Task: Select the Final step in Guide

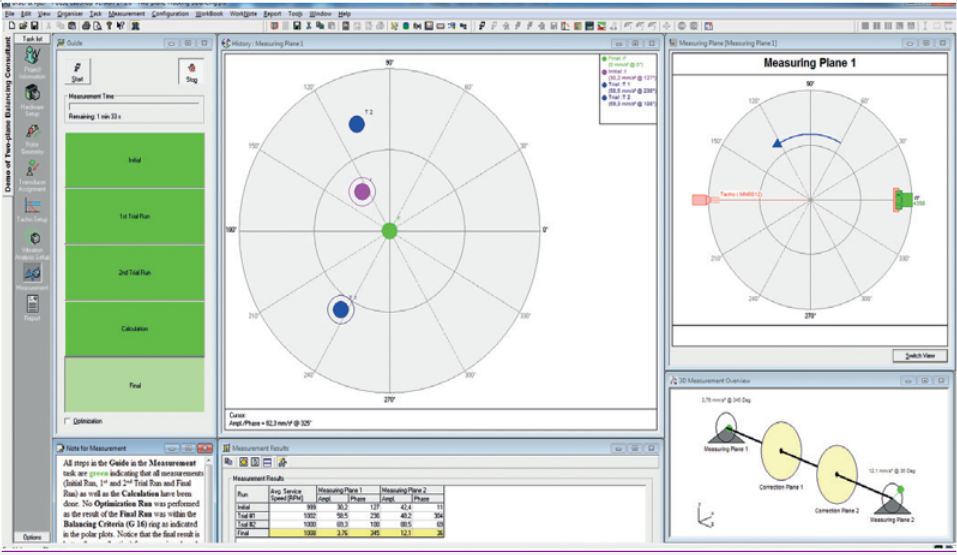Action: coord(134,385)
